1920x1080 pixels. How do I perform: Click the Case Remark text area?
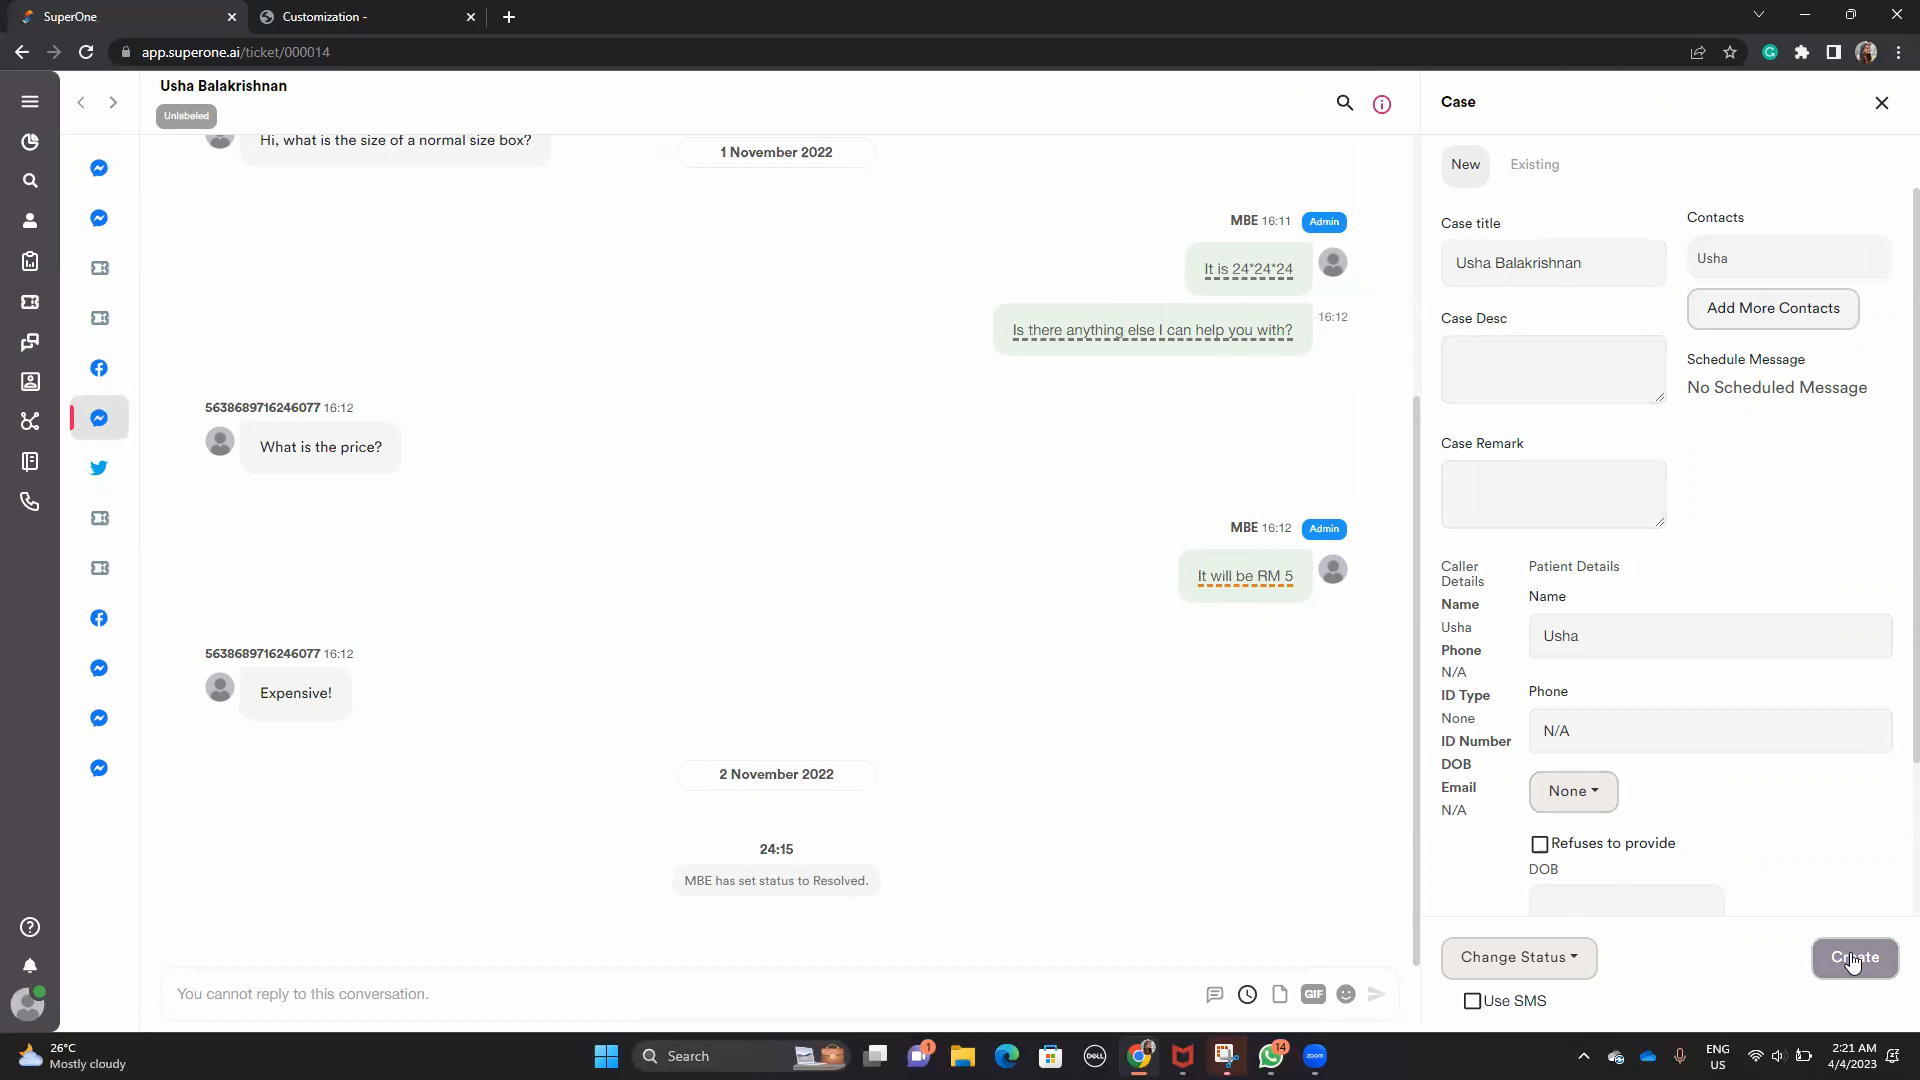tap(1554, 494)
